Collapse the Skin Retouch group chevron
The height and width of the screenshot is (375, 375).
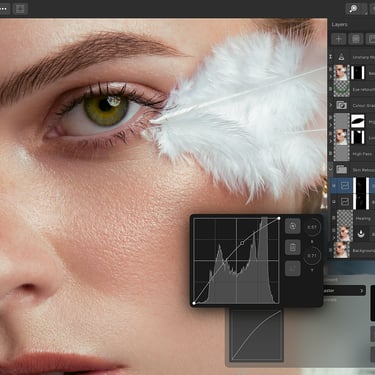coord(331,169)
